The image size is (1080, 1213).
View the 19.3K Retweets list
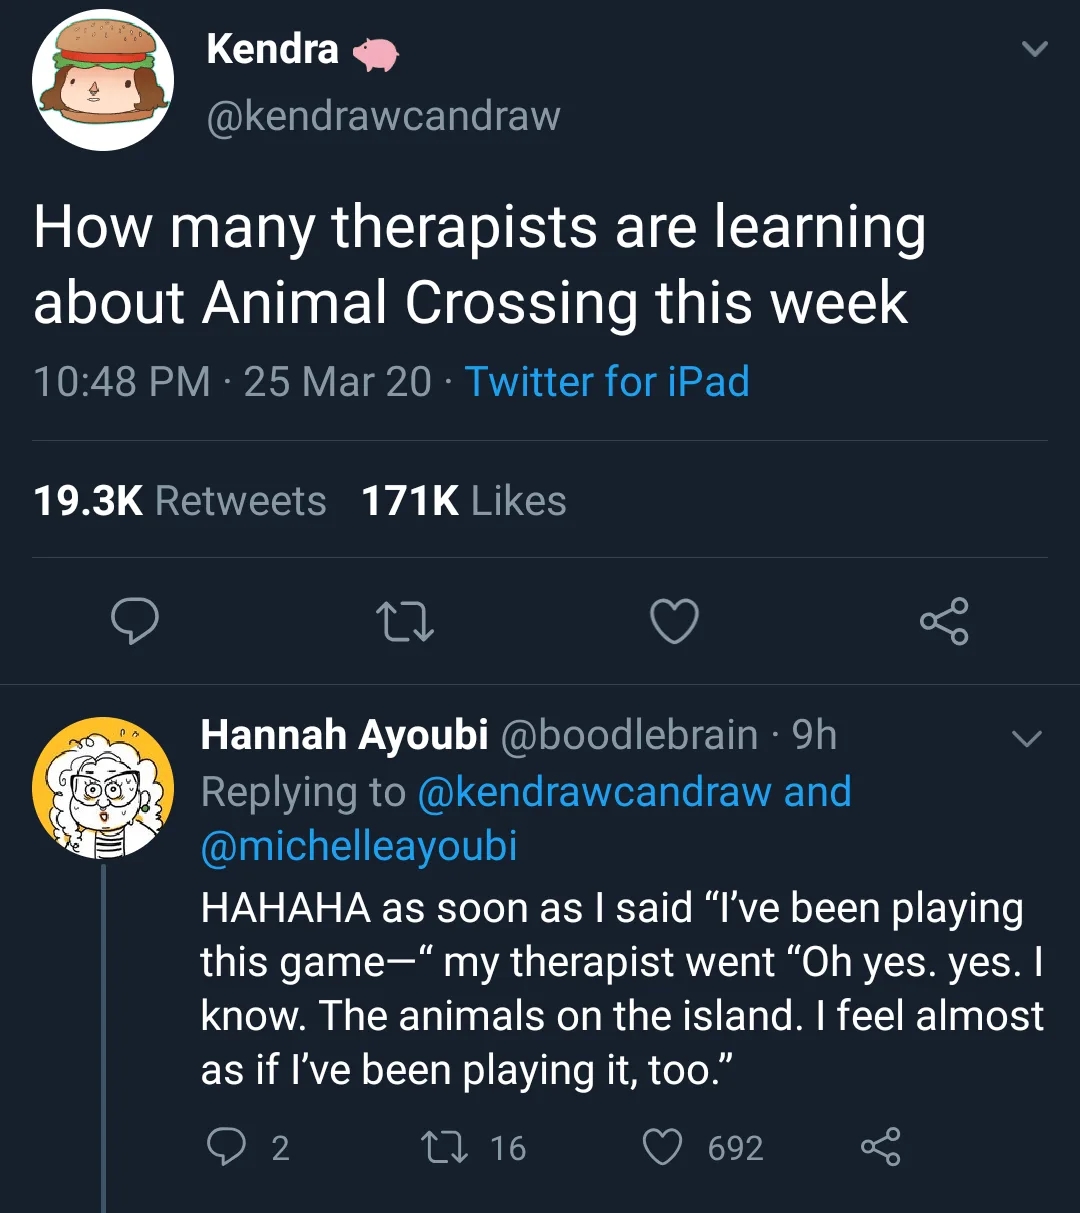(180, 500)
